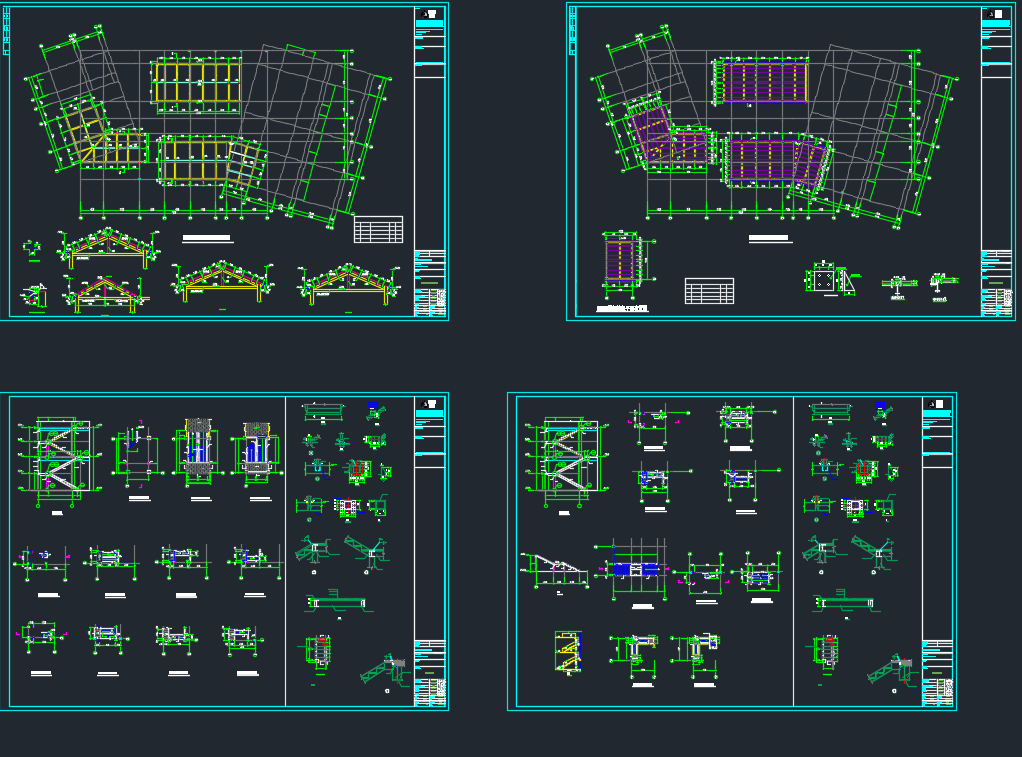Pick the square base plate detail with four bolts
This screenshot has width=1022, height=757.
pos(823,280)
